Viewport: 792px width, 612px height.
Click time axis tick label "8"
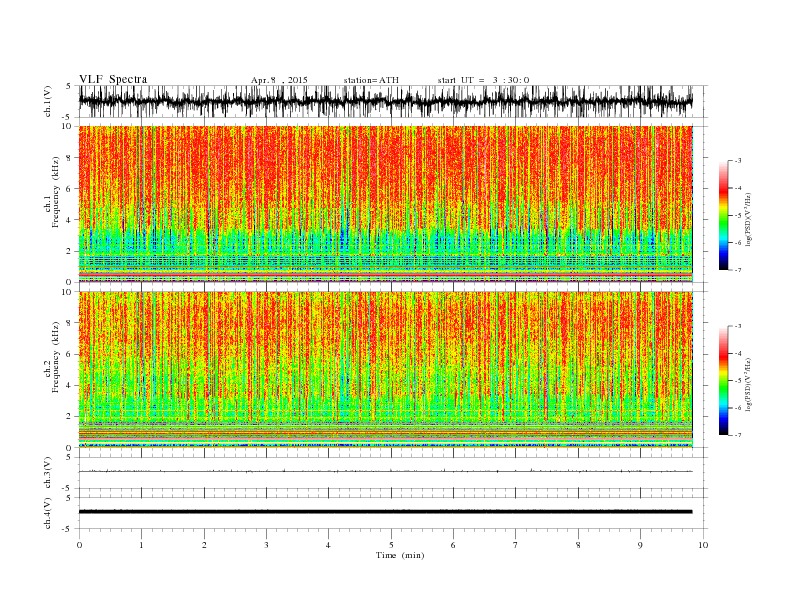(x=578, y=545)
